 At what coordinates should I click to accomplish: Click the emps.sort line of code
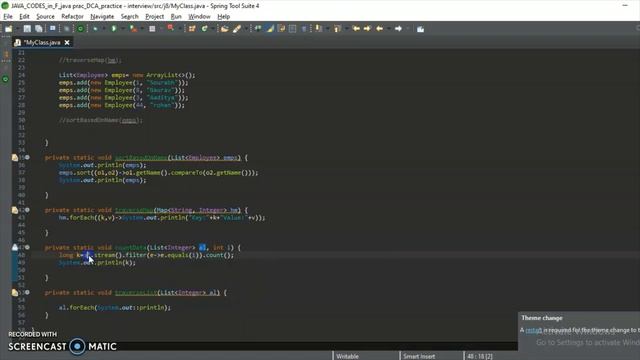[x=158, y=173]
